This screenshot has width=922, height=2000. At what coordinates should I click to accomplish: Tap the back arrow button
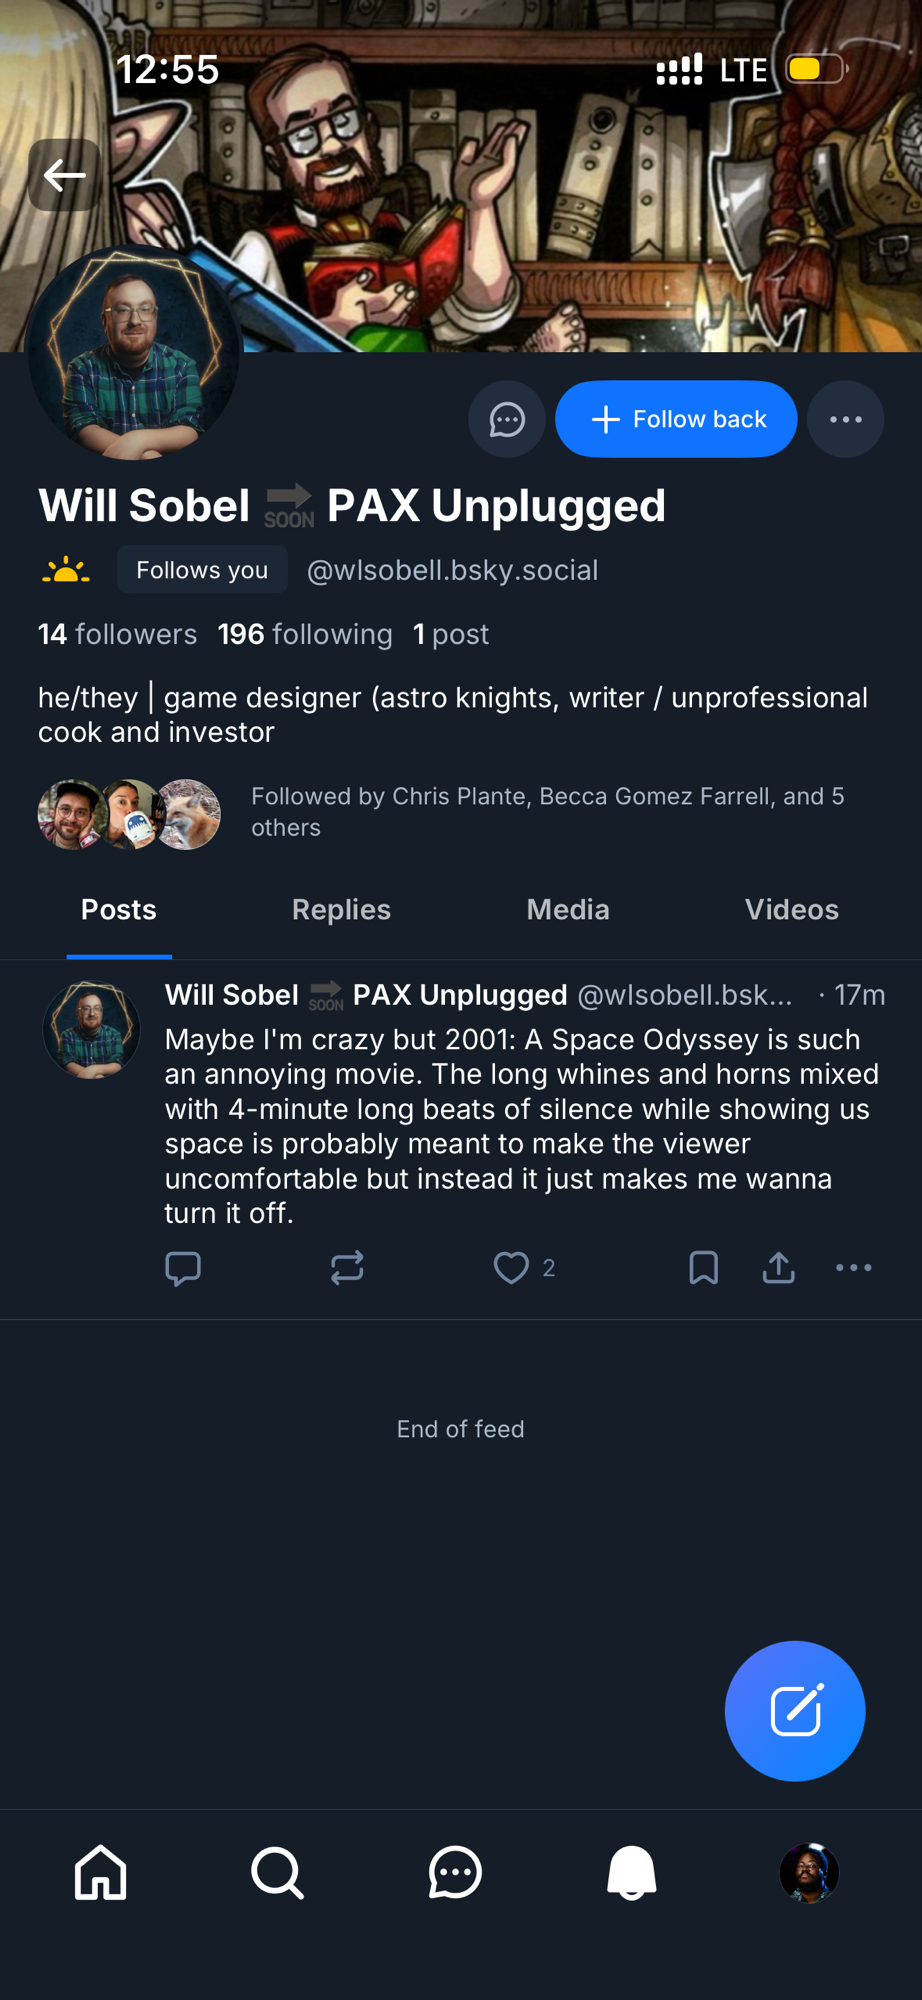64,176
